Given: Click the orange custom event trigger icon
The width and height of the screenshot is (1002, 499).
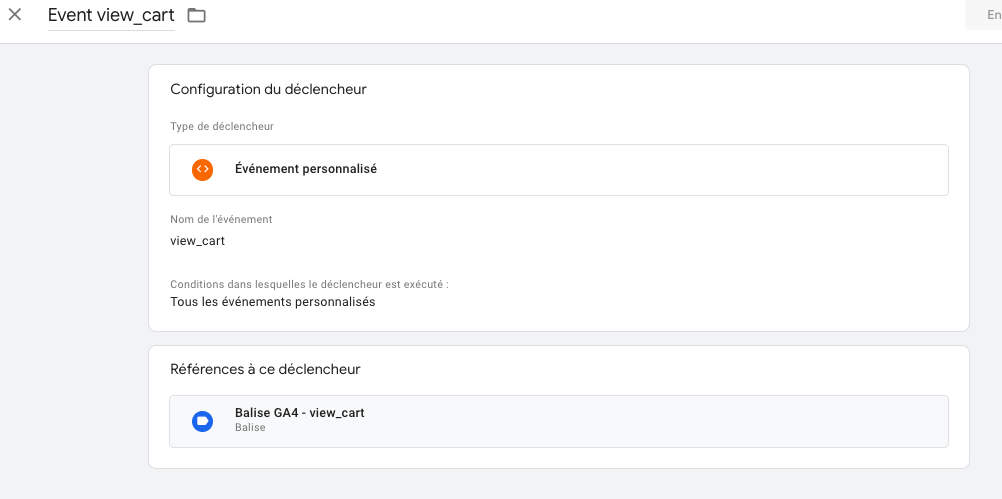Looking at the screenshot, I should 202,169.
